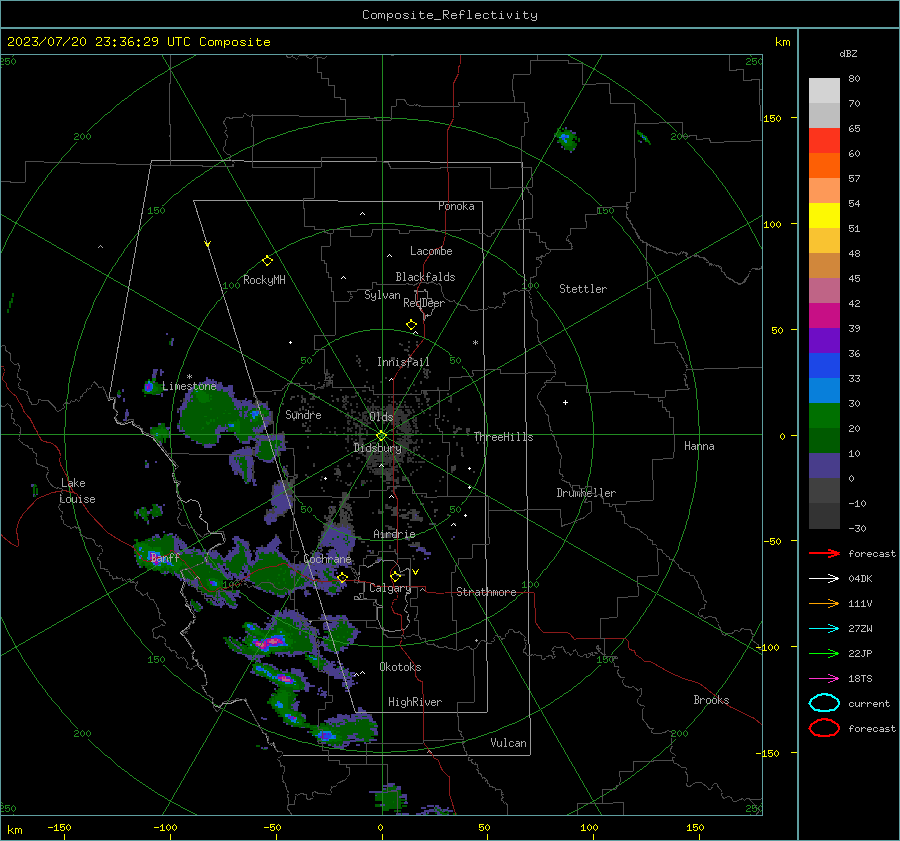The image size is (900, 841).
Task: Click the asterisk marker east of Innisfail
Action: [475, 343]
